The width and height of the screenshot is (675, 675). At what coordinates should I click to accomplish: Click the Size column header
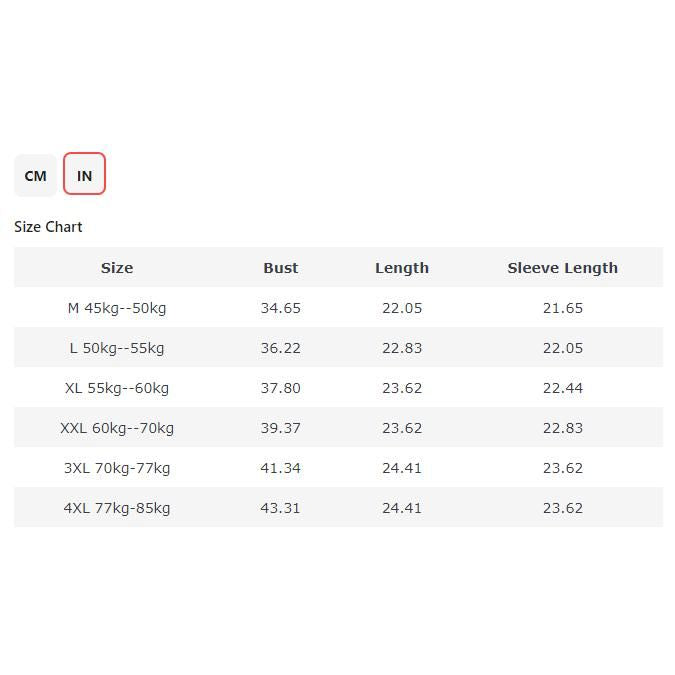[x=117, y=268]
